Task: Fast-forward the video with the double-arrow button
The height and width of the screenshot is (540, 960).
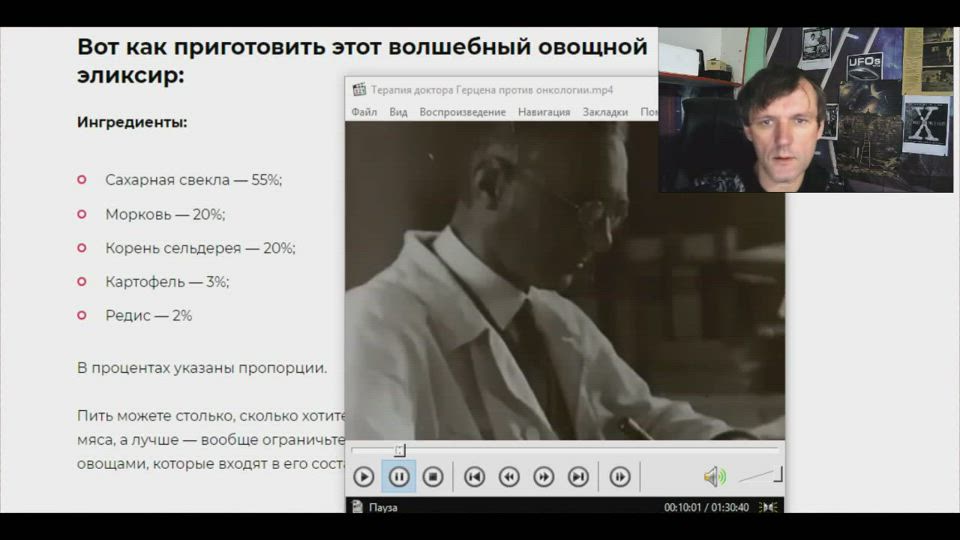Action: pos(543,477)
